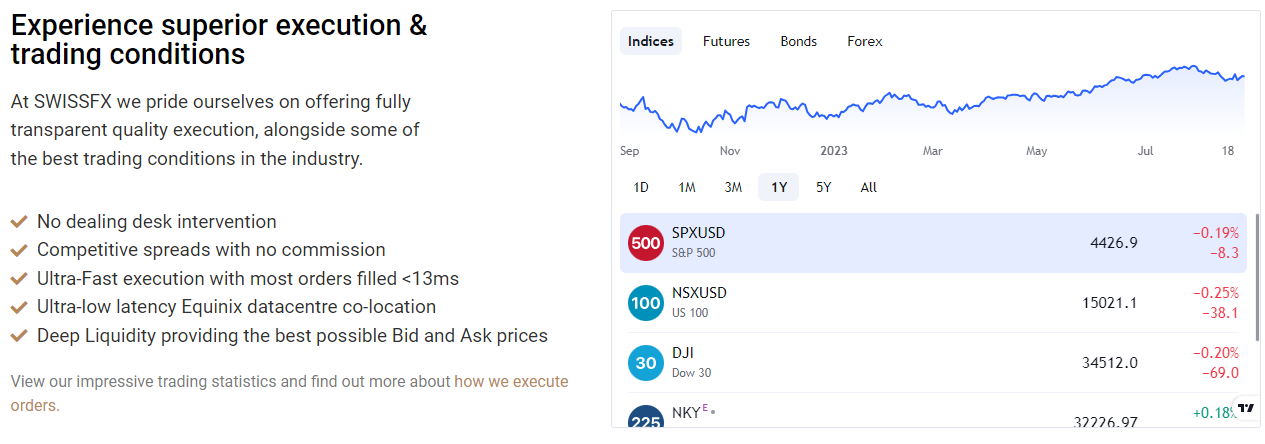The width and height of the screenshot is (1265, 444).
Task: Click the NSXUSD 100 circle icon
Action: (x=645, y=303)
